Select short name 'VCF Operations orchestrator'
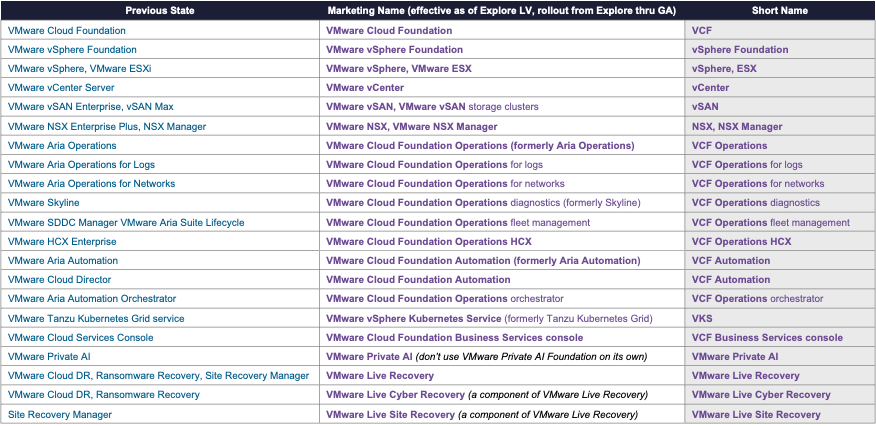Viewport: 876px width, 426px height. [780, 299]
